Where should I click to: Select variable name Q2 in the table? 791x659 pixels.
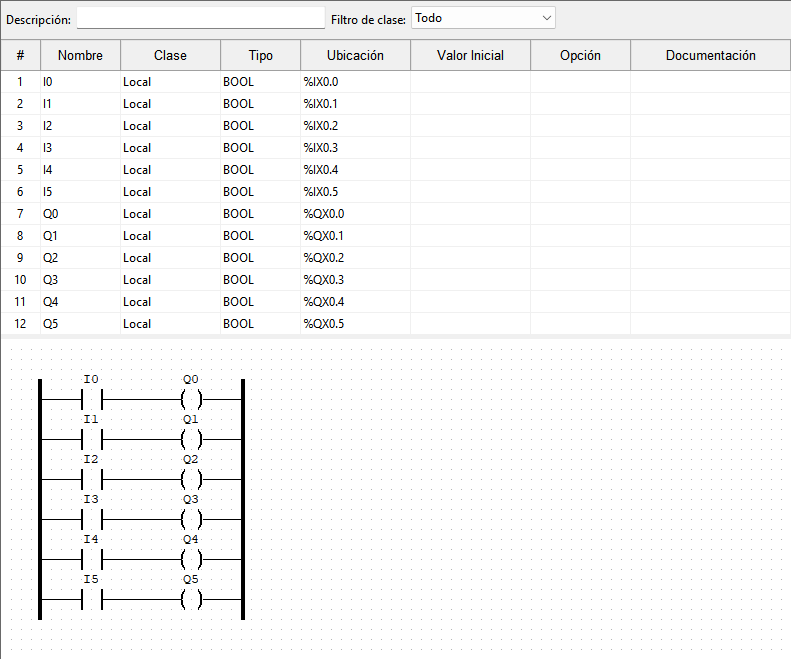(x=80, y=258)
